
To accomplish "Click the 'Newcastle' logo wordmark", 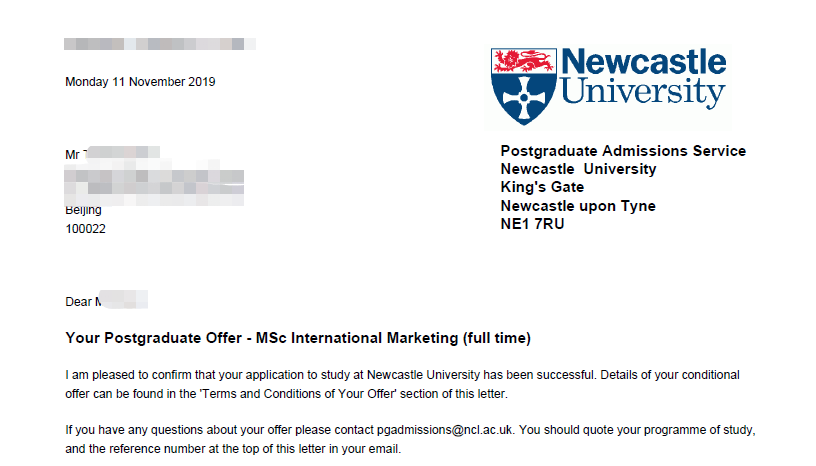I will (644, 61).
